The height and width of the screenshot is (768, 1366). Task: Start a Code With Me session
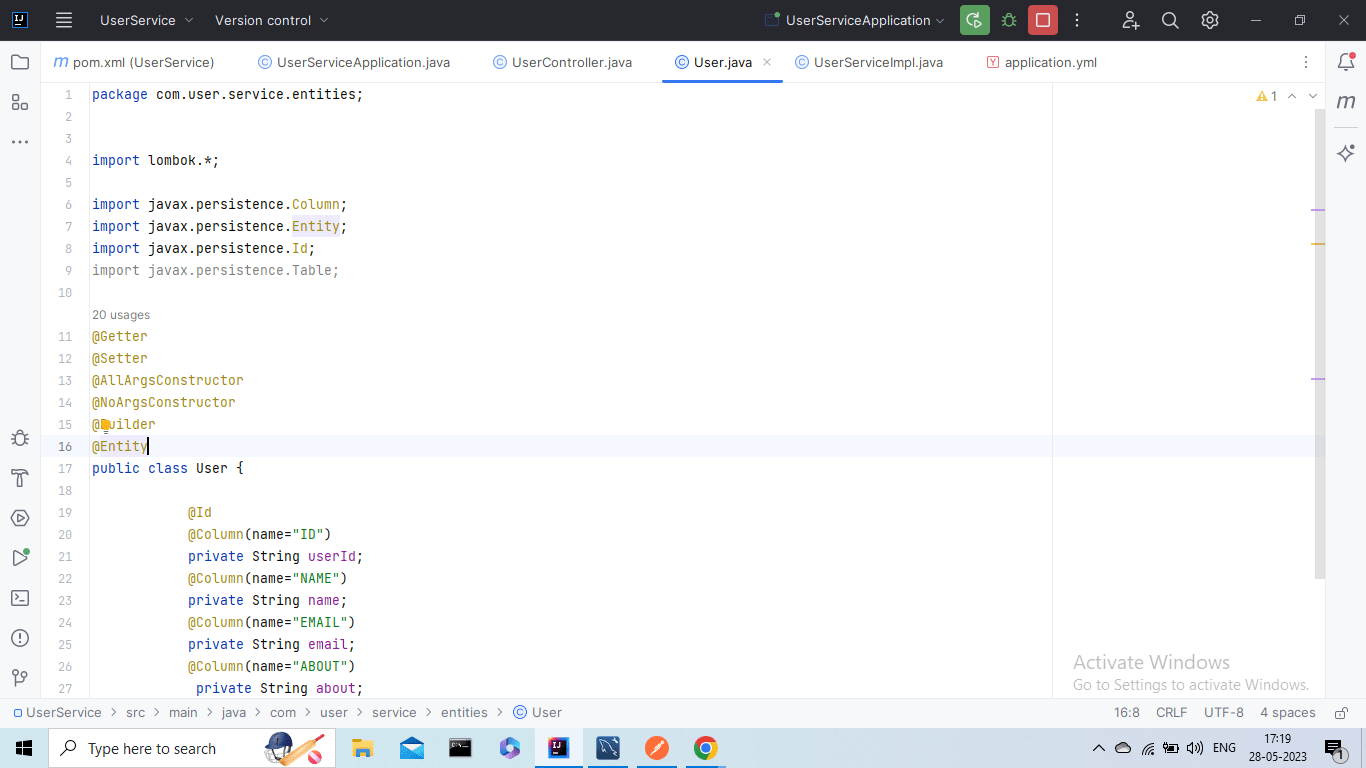pos(1130,20)
